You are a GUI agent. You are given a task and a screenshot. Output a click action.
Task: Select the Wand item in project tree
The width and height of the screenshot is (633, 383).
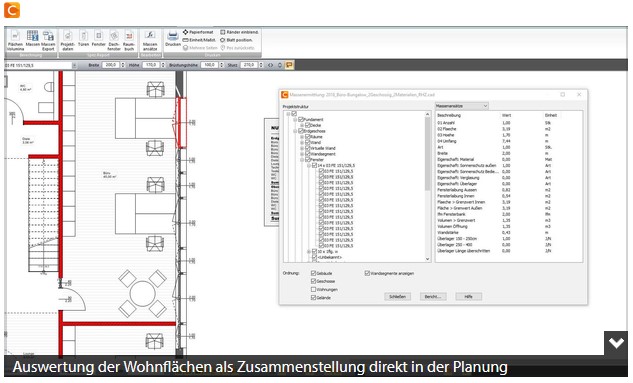316,142
